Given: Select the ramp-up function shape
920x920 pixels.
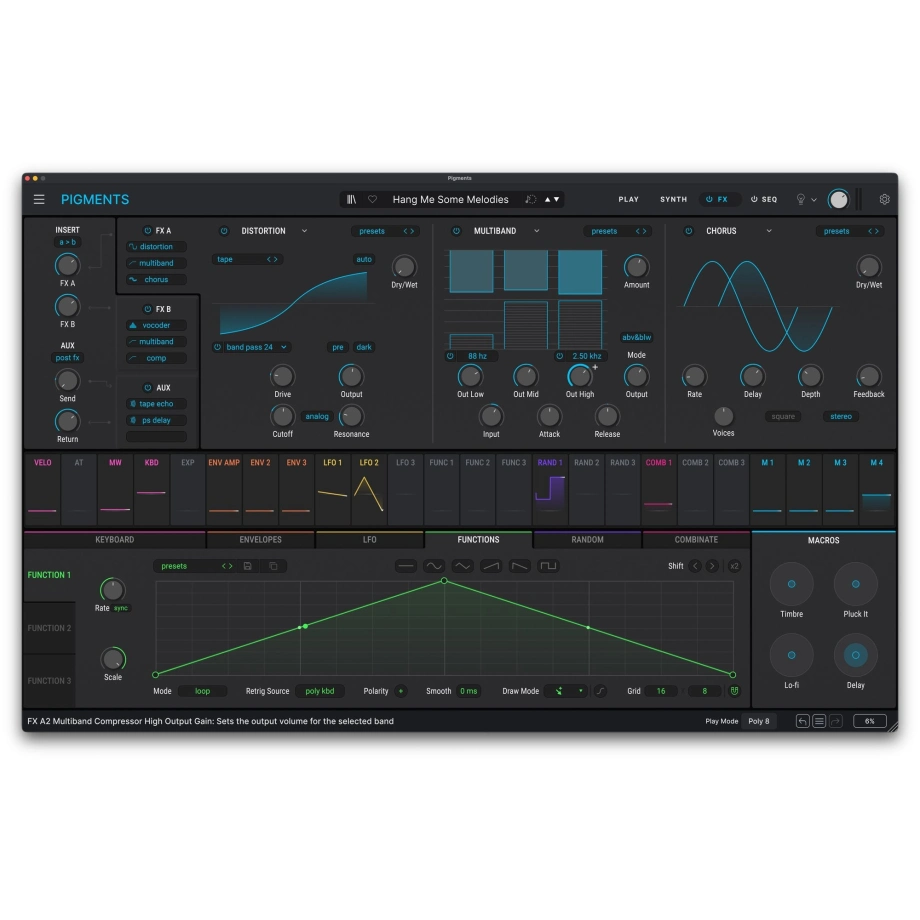Looking at the screenshot, I should tap(491, 566).
